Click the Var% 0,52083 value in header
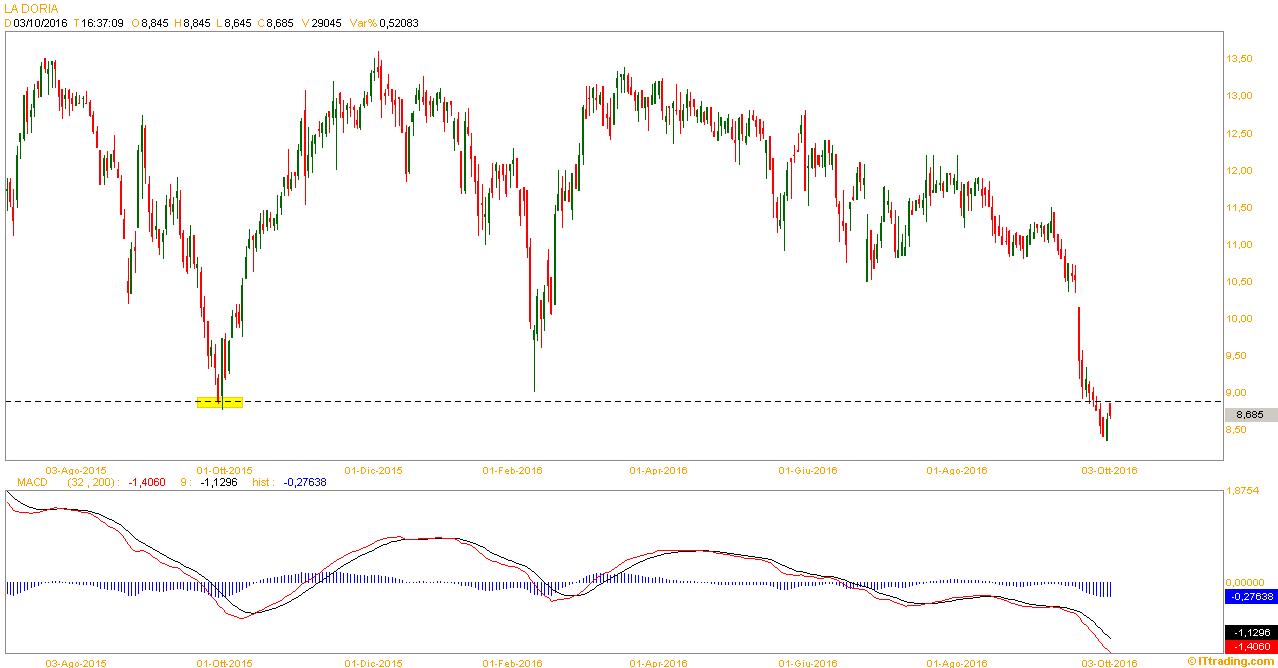1278x668 pixels. [382, 22]
